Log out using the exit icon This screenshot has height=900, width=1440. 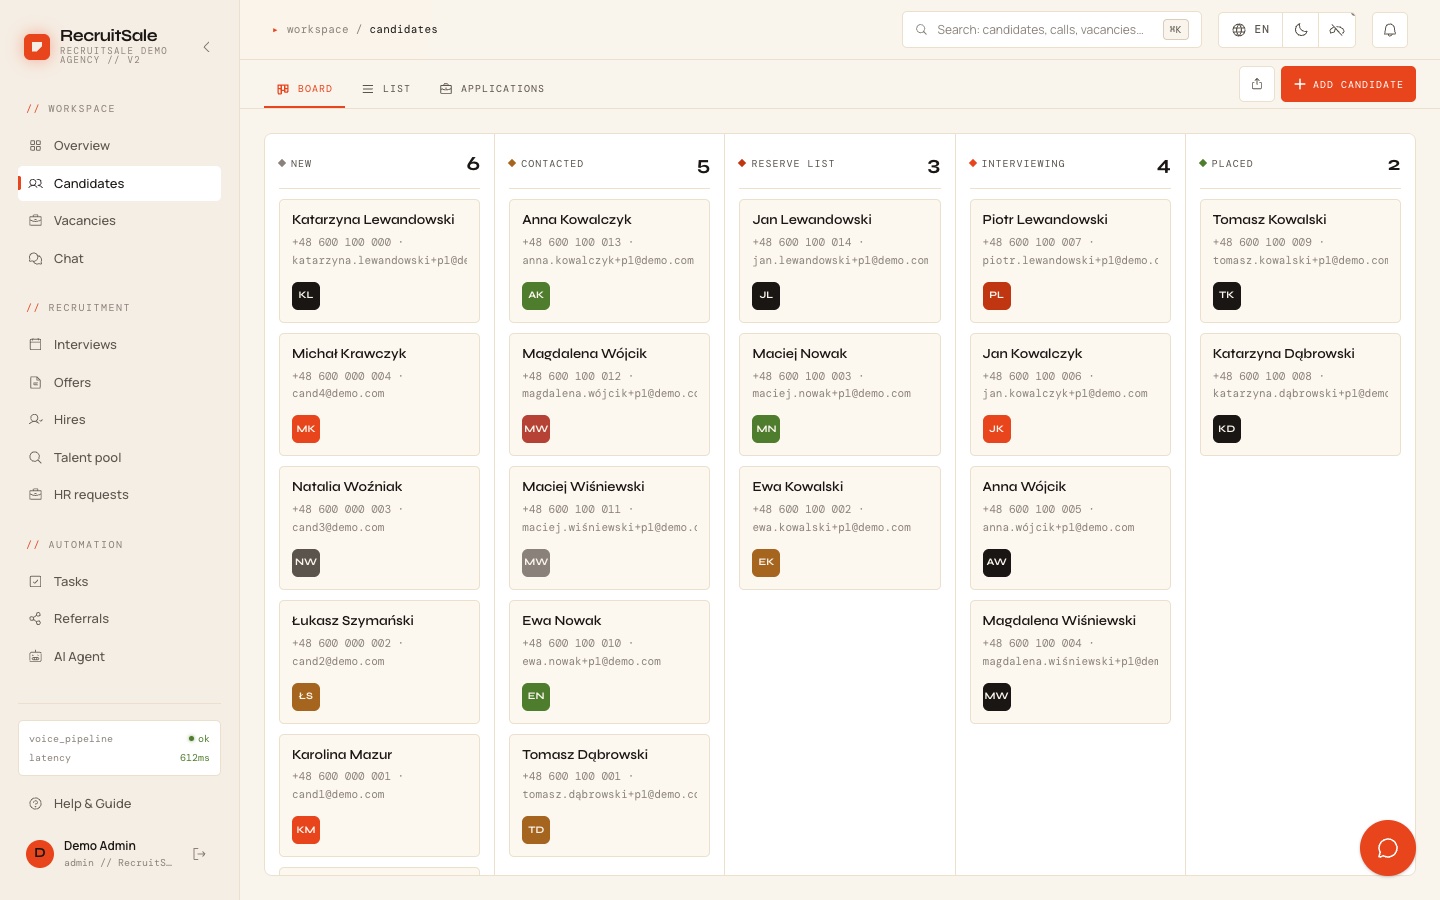point(199,854)
